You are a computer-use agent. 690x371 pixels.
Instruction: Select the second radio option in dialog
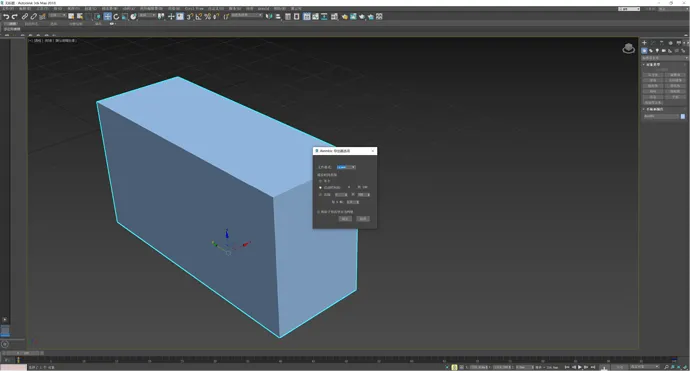[320, 187]
